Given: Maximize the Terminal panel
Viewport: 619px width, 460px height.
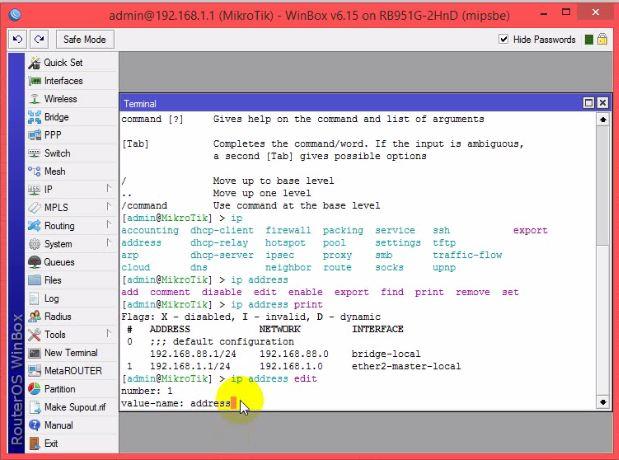Looking at the screenshot, I should (x=588, y=103).
